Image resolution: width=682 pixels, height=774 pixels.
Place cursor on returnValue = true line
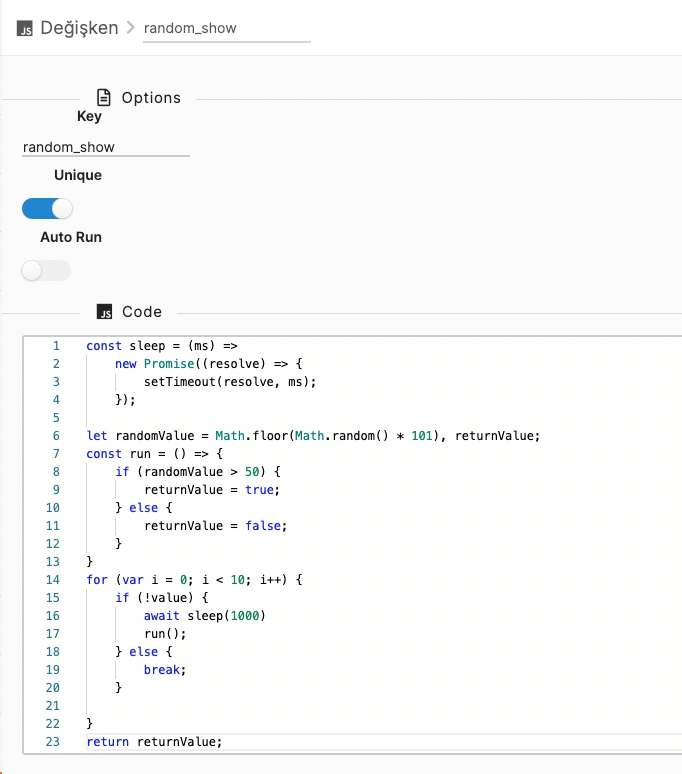pos(212,489)
